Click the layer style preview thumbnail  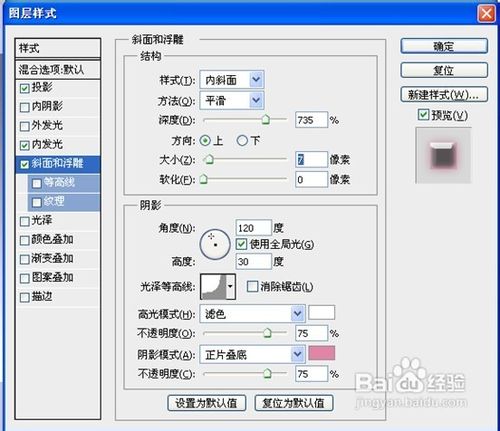443,155
